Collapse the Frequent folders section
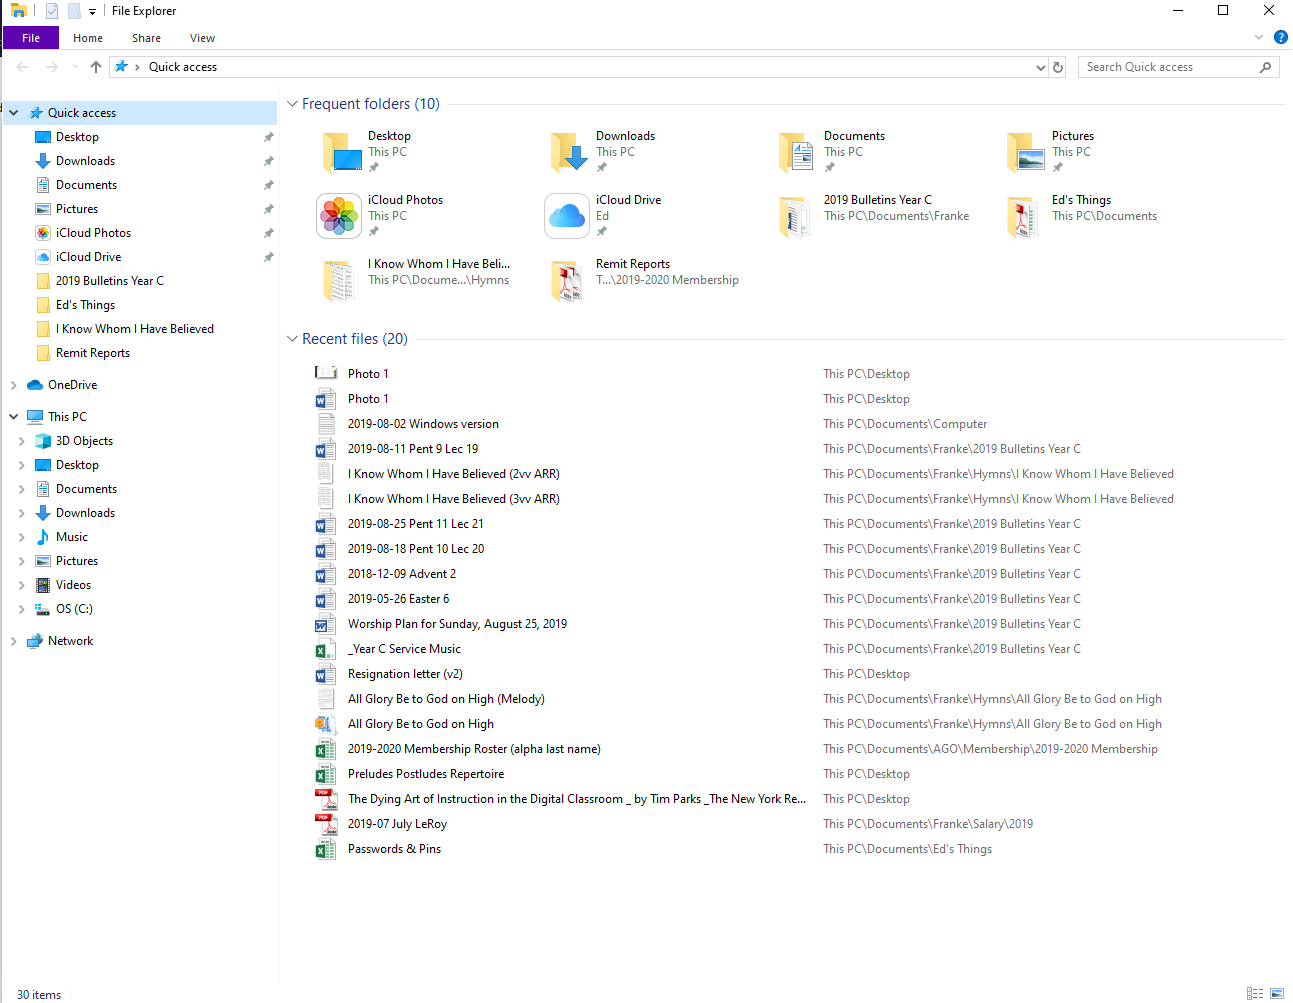This screenshot has height=1003, width=1293. pyautogui.click(x=292, y=104)
